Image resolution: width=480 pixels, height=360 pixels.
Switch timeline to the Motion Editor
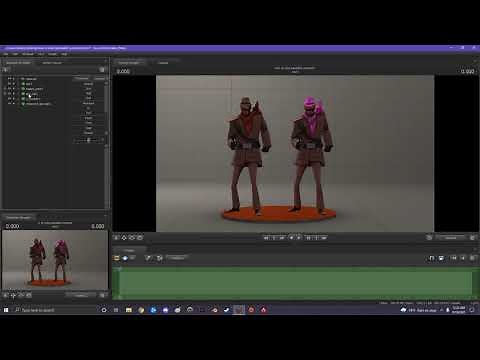[125, 258]
